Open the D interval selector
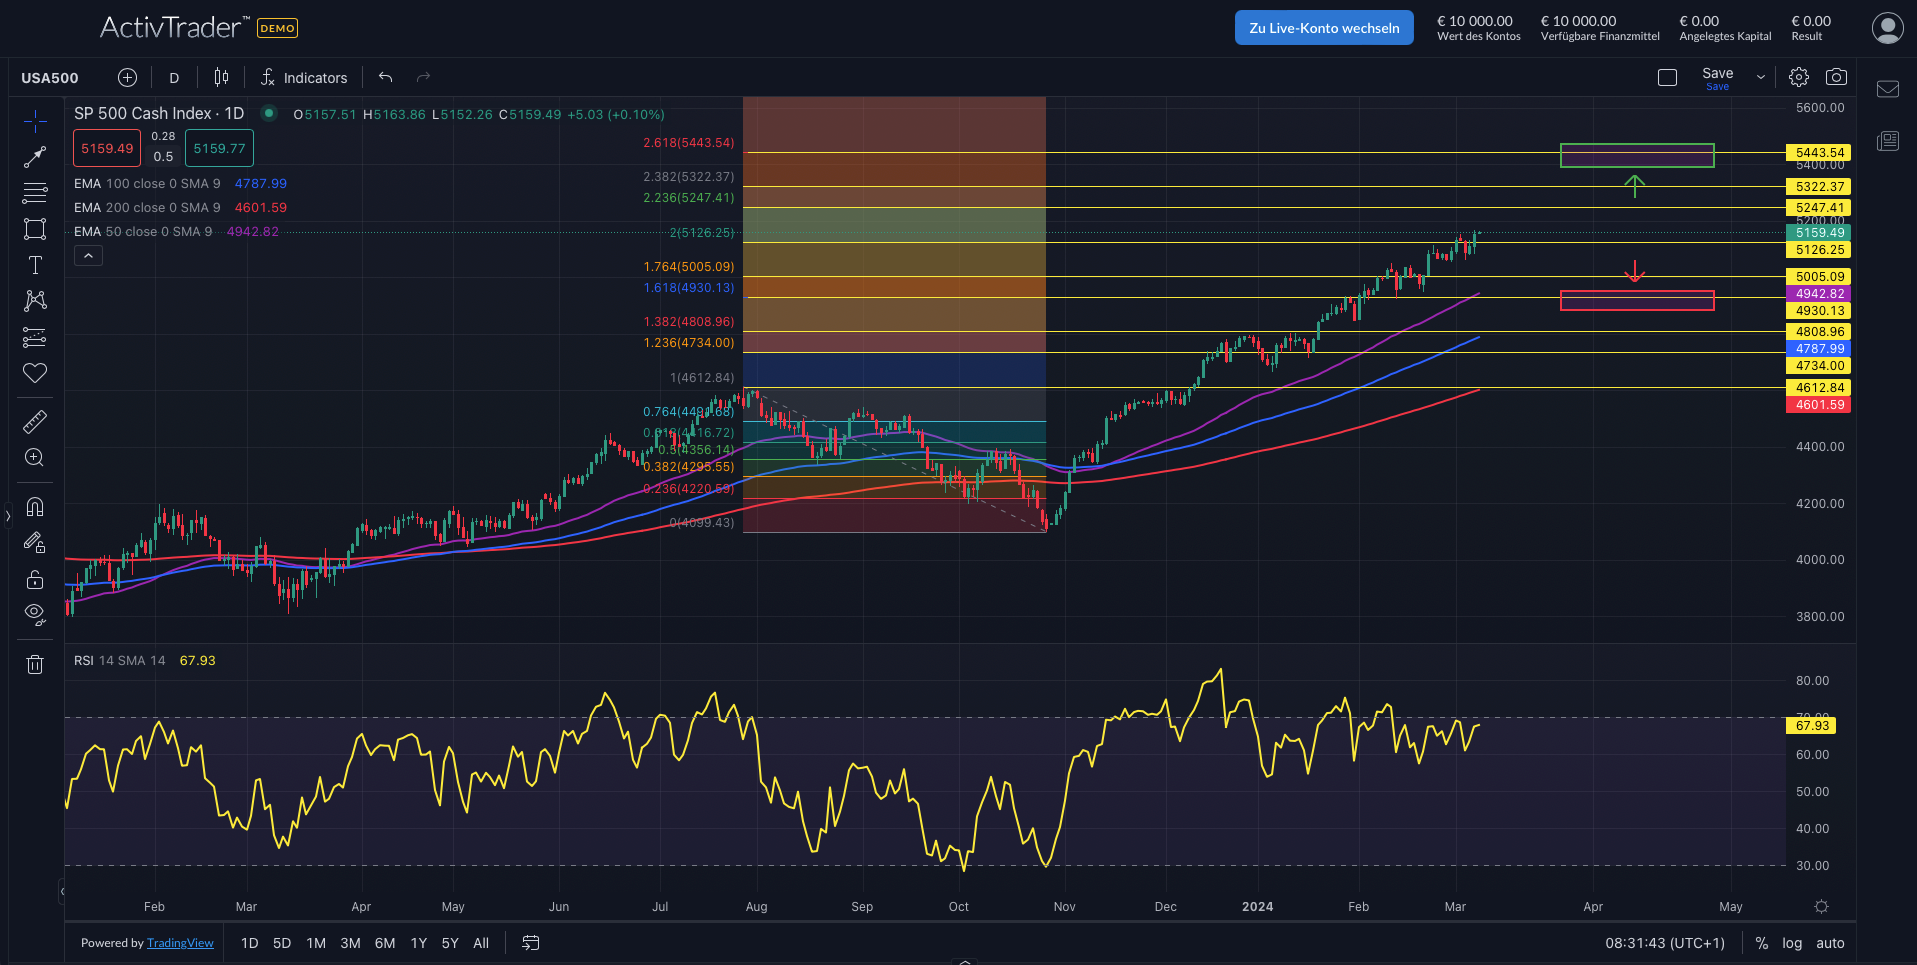Image resolution: width=1917 pixels, height=965 pixels. (x=173, y=77)
